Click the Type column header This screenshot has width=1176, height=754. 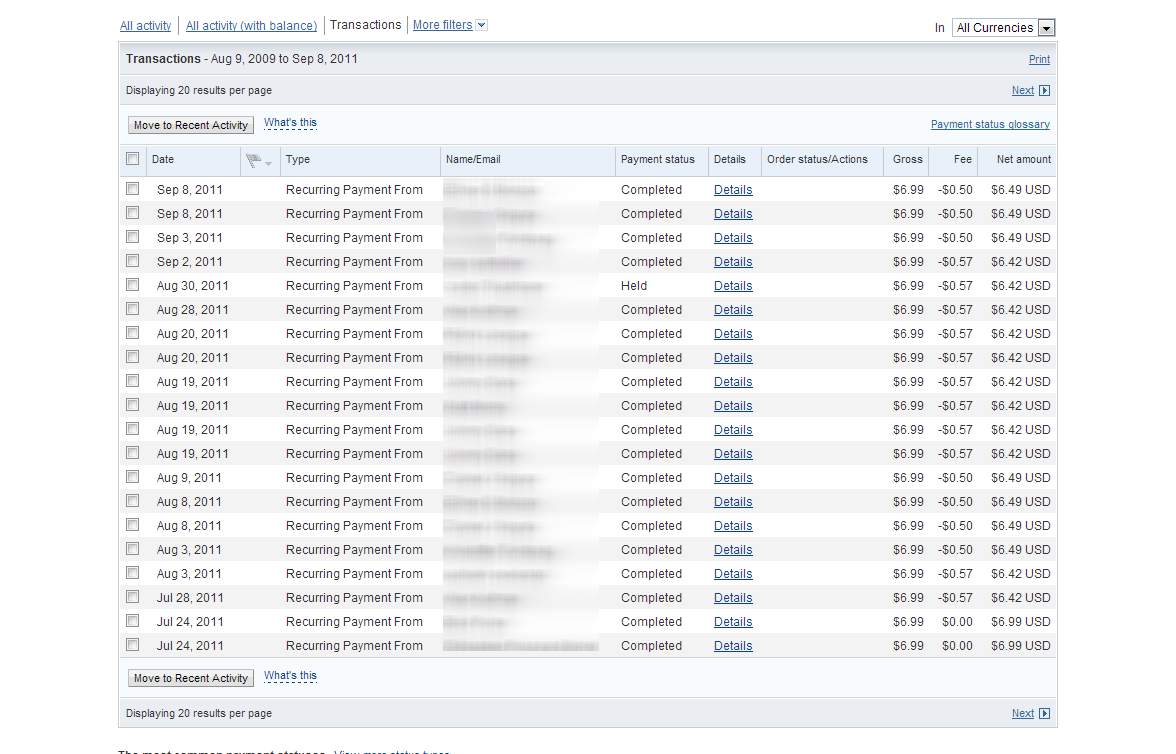(298, 159)
